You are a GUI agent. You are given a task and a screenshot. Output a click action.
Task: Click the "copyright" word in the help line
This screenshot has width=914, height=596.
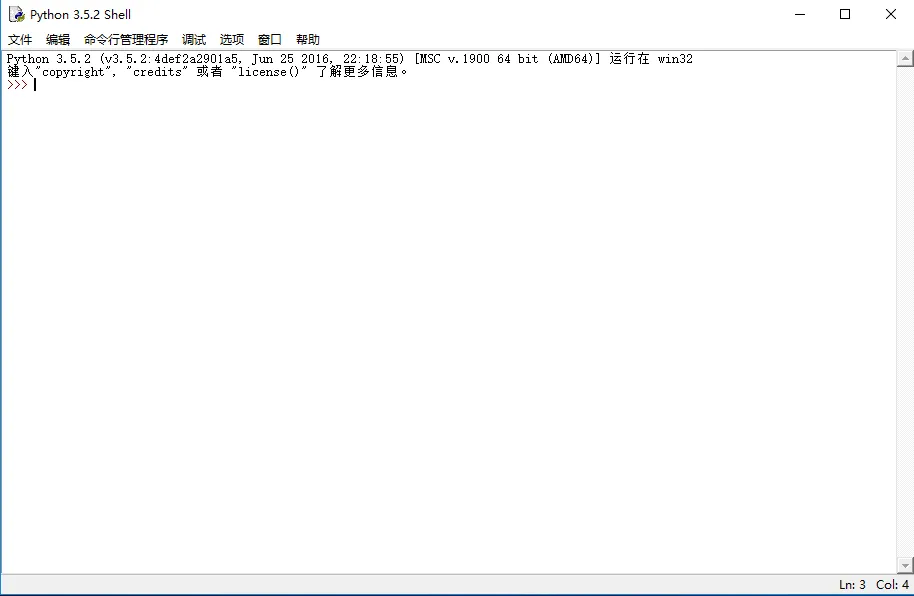pos(73,72)
